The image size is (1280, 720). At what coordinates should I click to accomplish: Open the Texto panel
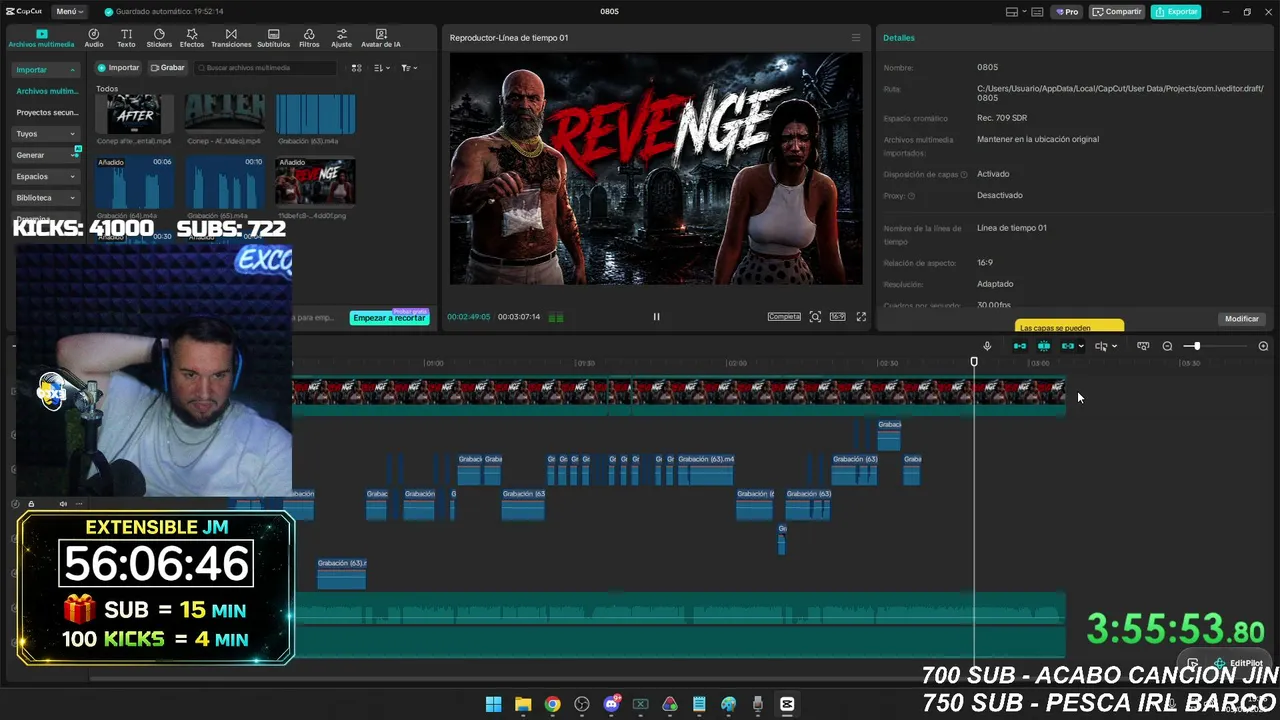tap(126, 38)
